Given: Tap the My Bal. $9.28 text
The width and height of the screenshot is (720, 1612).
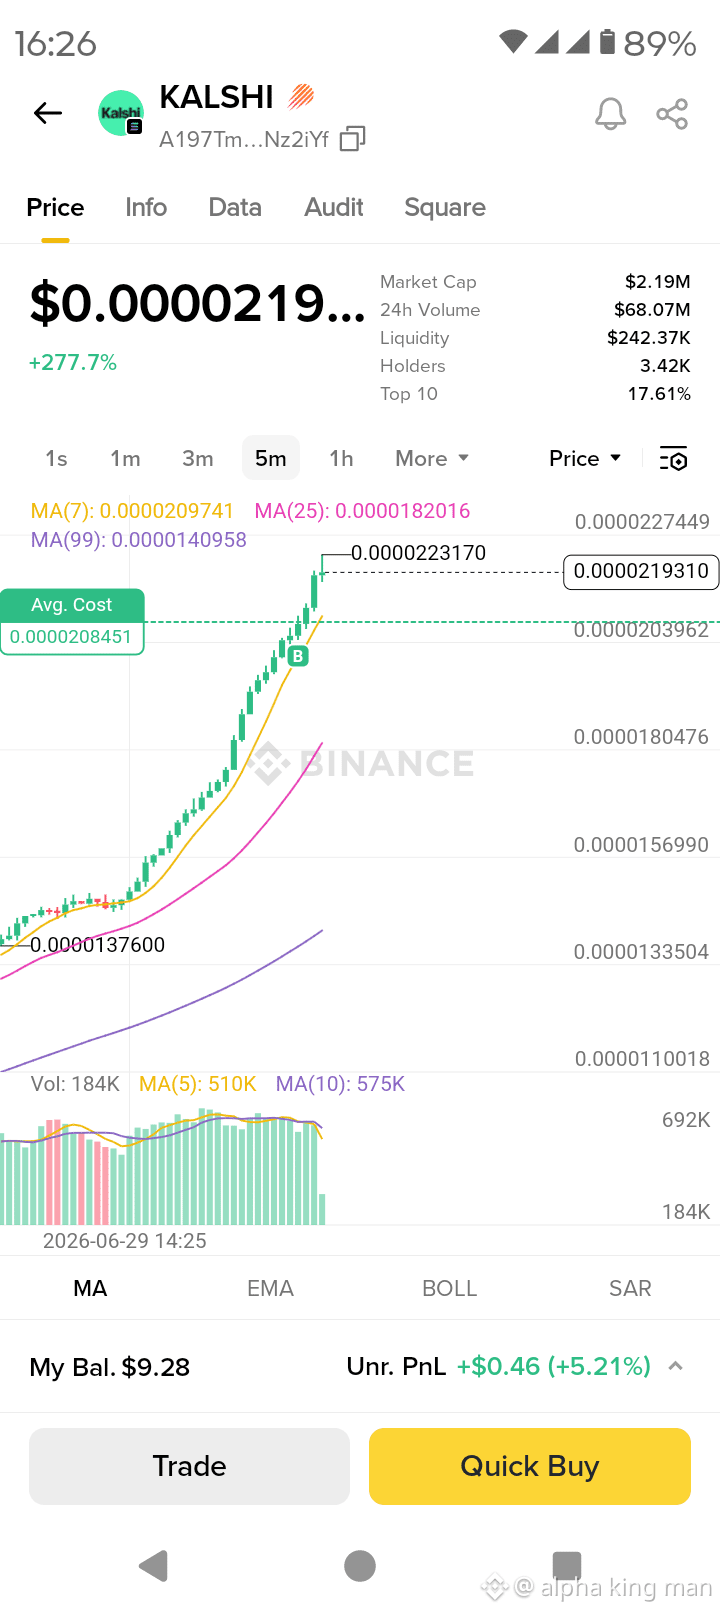Looking at the screenshot, I should 110,1367.
